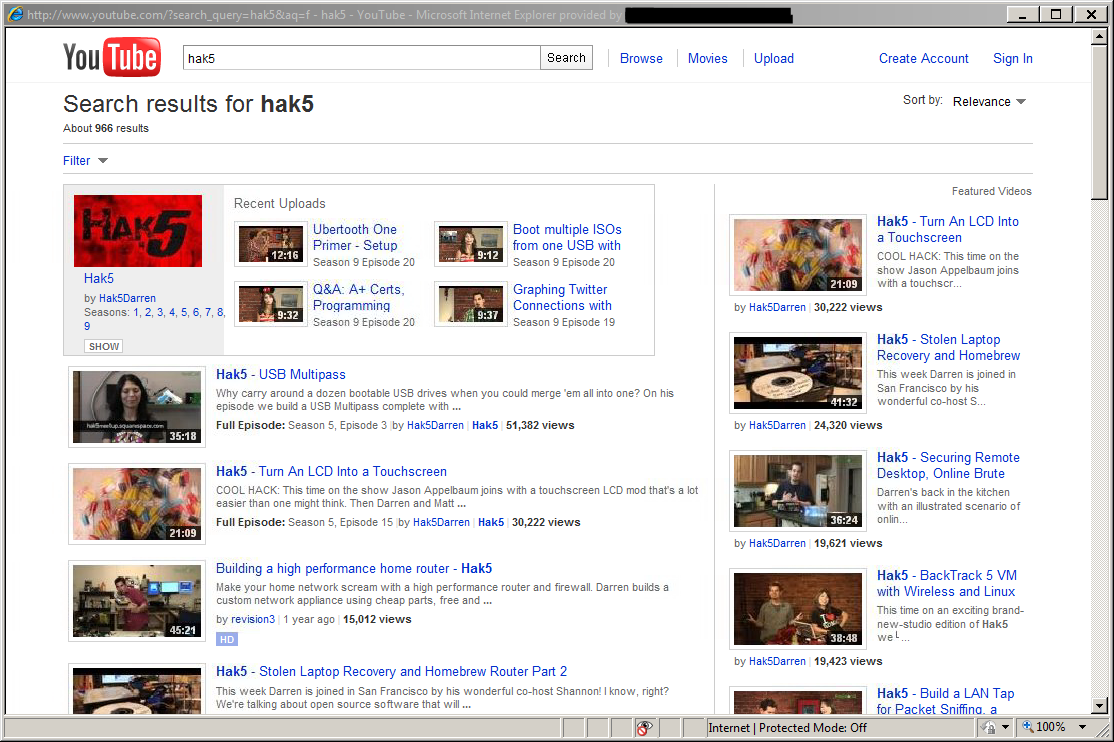Viewport: 1114px width, 742px height.
Task: Open Ubertooth One Primer - Setup video
Action: (355, 237)
